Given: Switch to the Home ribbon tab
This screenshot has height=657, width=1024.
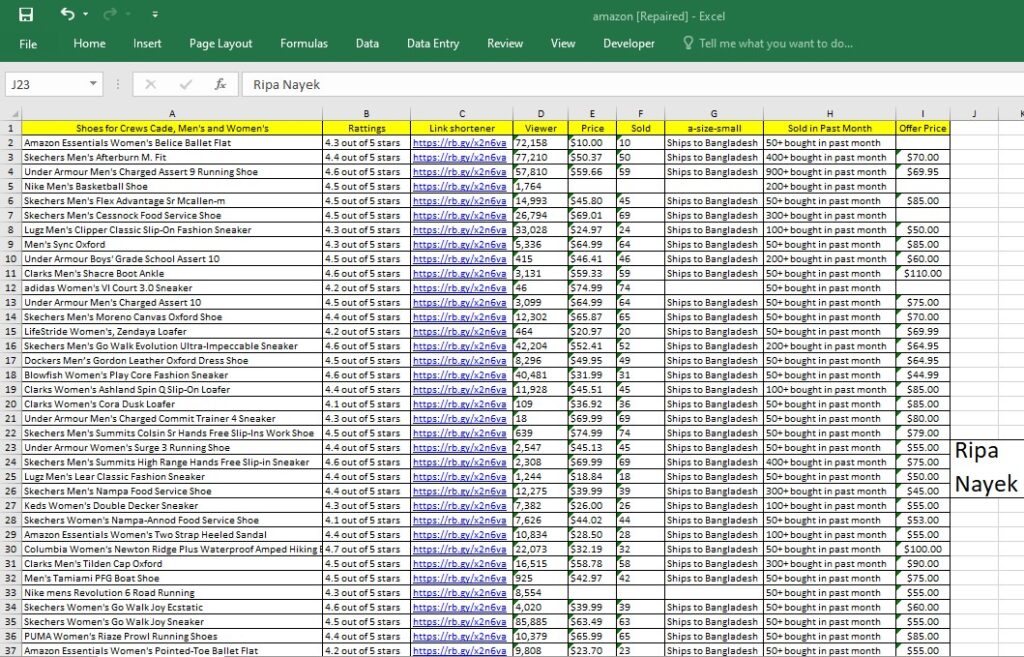Looking at the screenshot, I should (89, 43).
